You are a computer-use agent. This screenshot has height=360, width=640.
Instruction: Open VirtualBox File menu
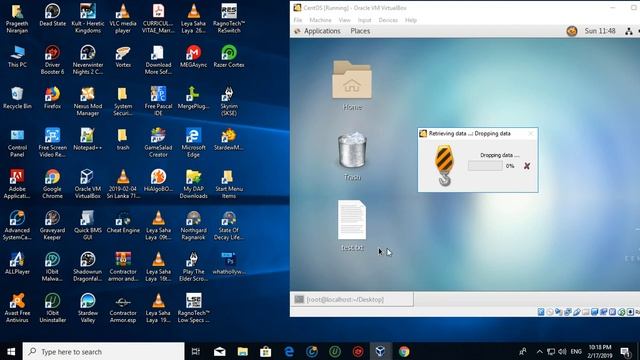298,20
